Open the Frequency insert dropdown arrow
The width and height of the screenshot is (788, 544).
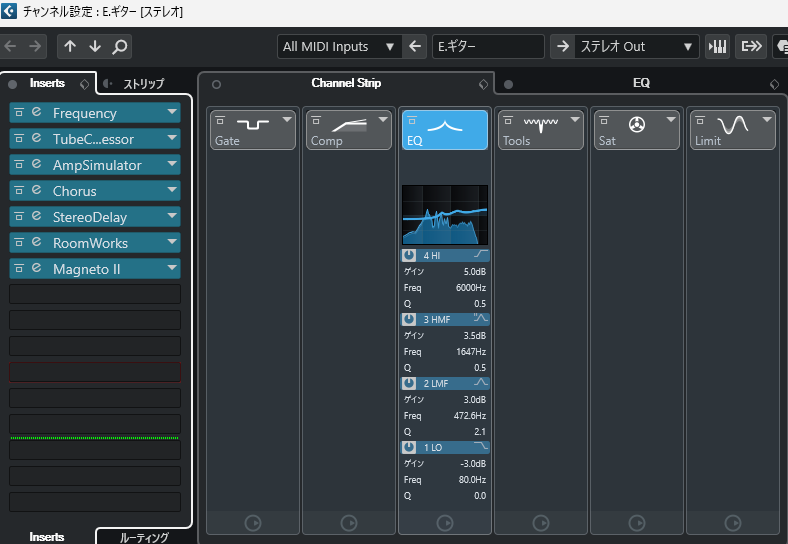tap(172, 112)
